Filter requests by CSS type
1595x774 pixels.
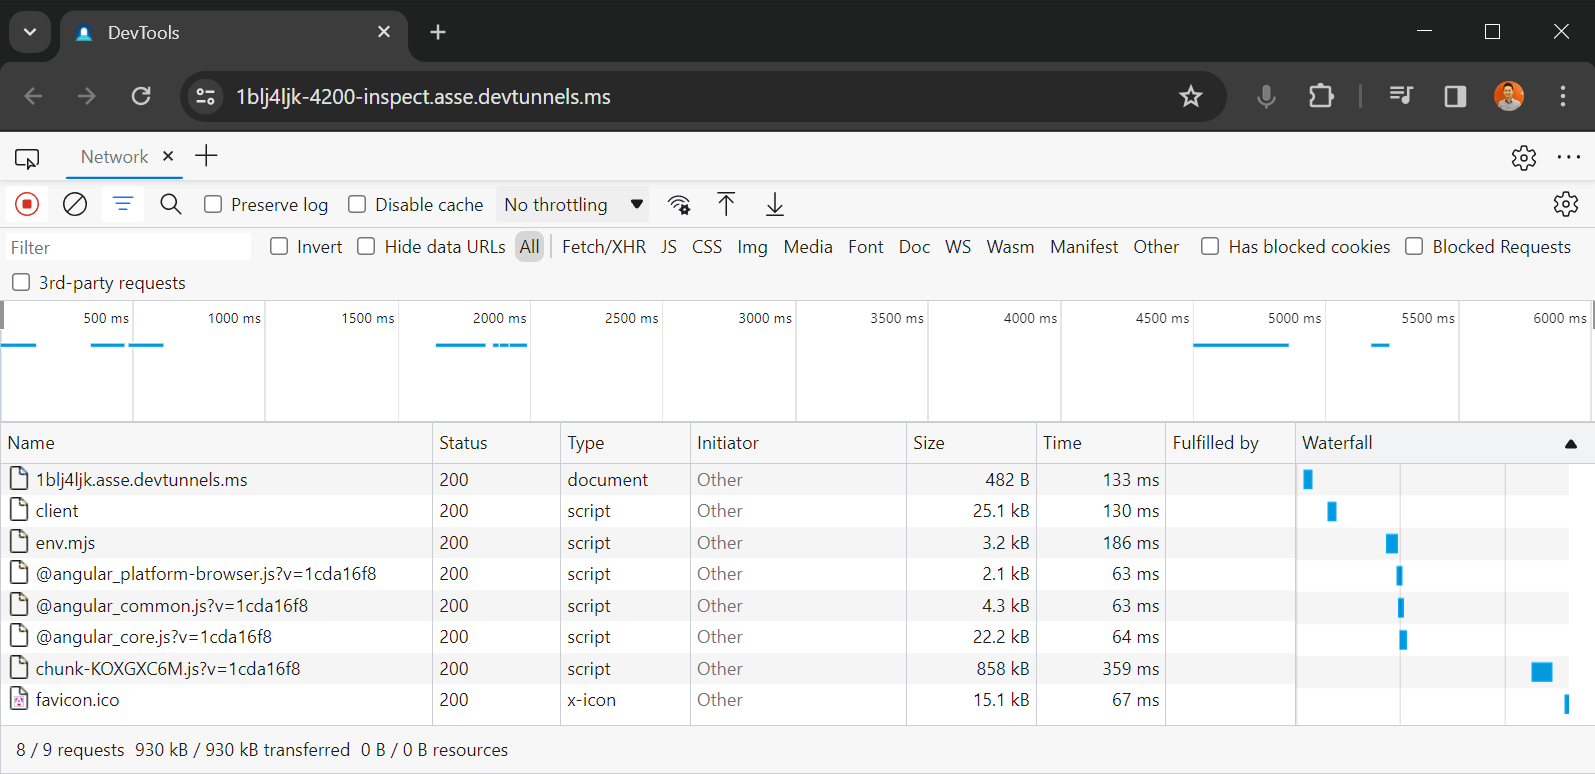[707, 247]
